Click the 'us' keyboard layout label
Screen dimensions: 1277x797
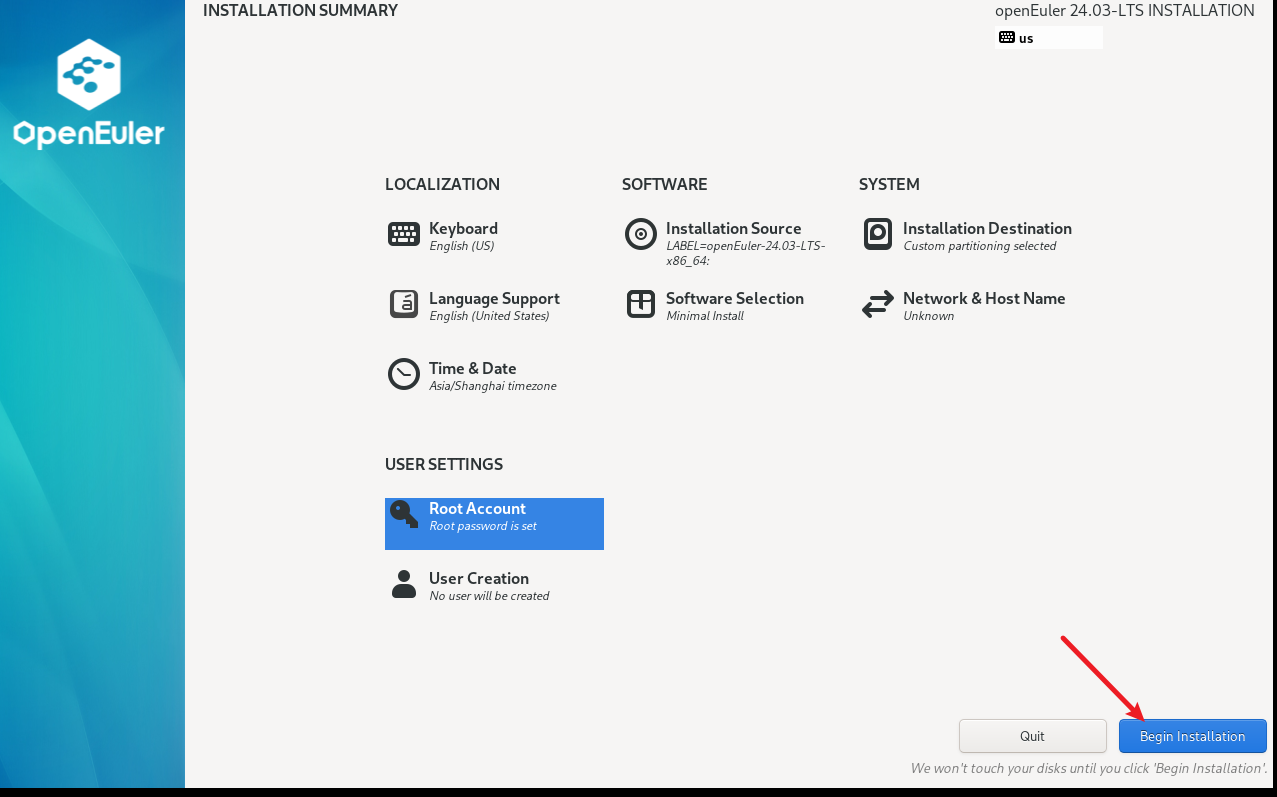(1026, 39)
